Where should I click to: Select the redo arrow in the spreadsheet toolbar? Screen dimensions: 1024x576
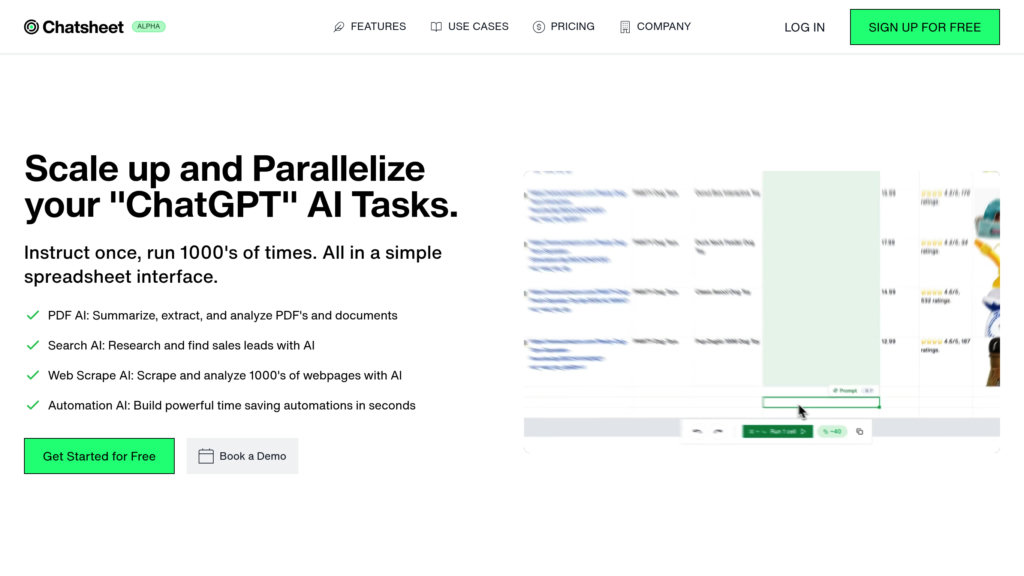coord(717,430)
